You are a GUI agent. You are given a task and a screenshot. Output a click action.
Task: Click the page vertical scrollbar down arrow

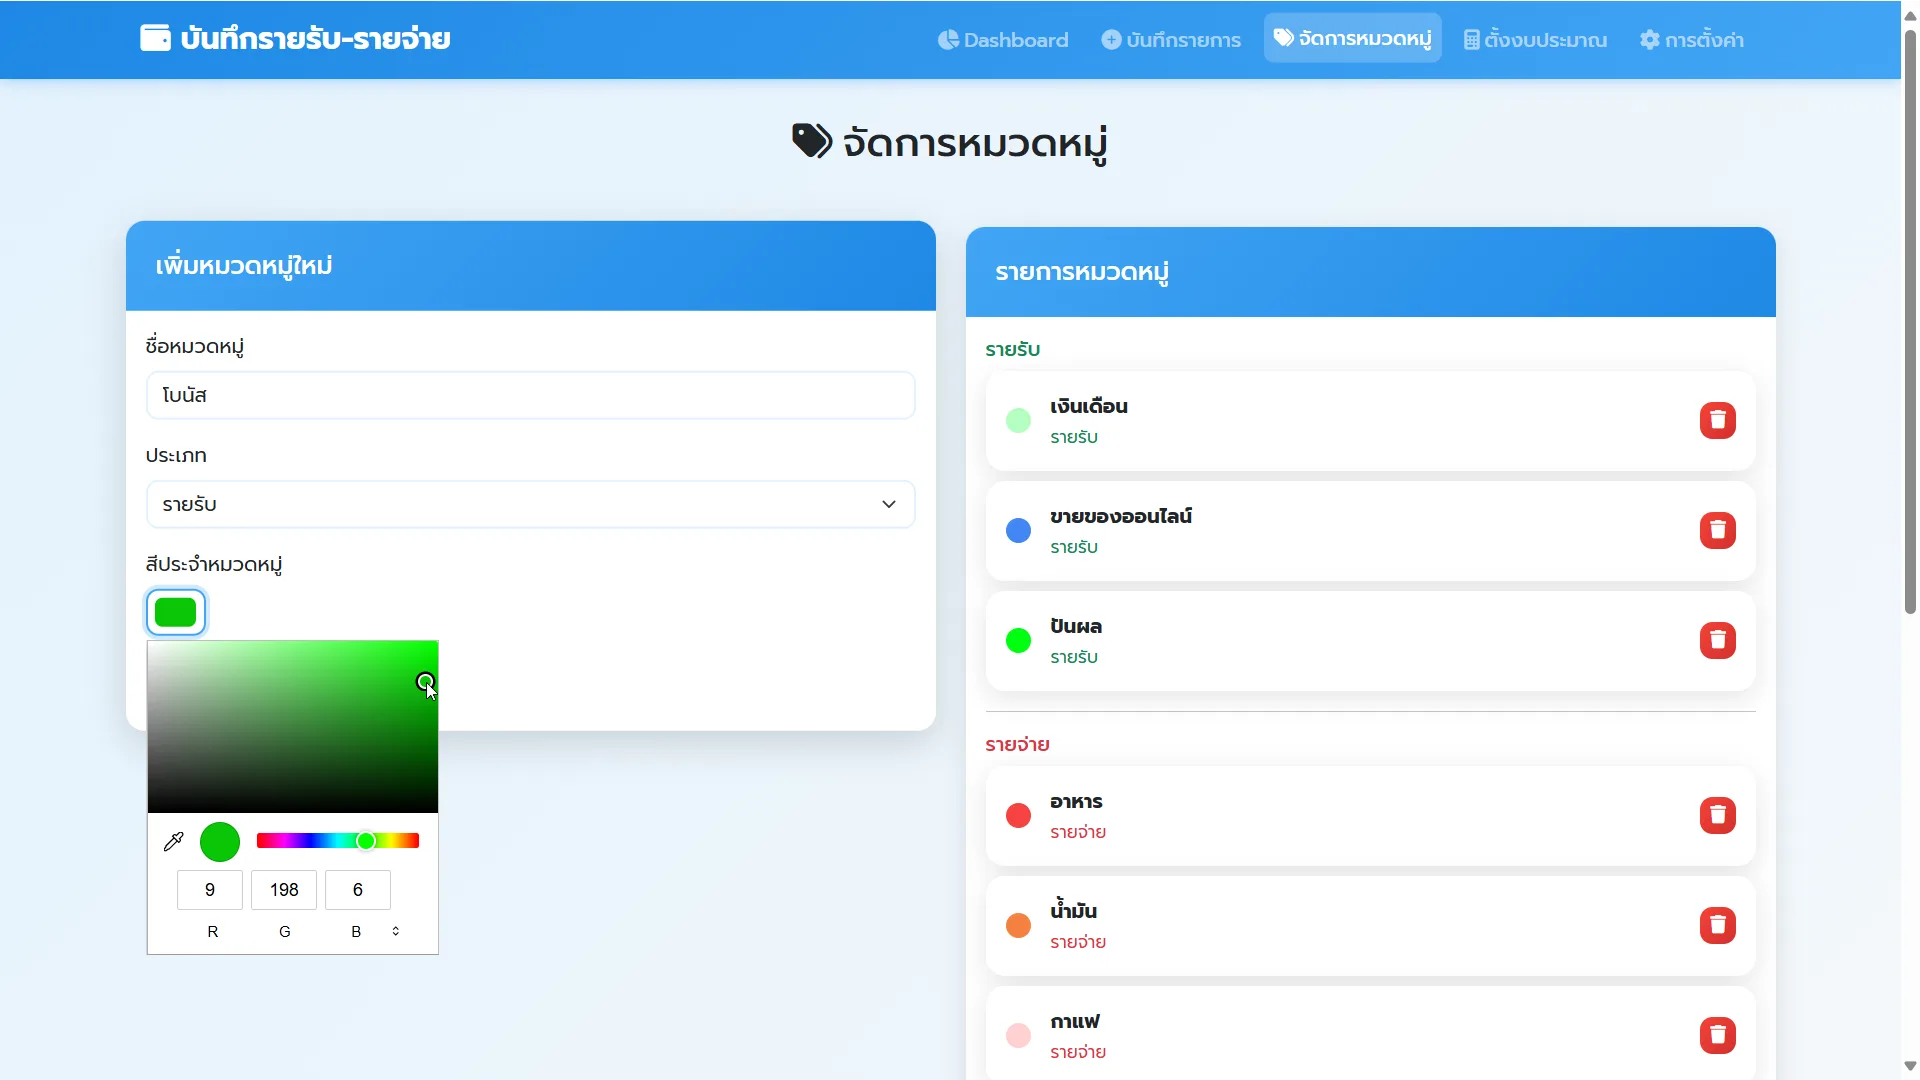tap(1910, 1066)
